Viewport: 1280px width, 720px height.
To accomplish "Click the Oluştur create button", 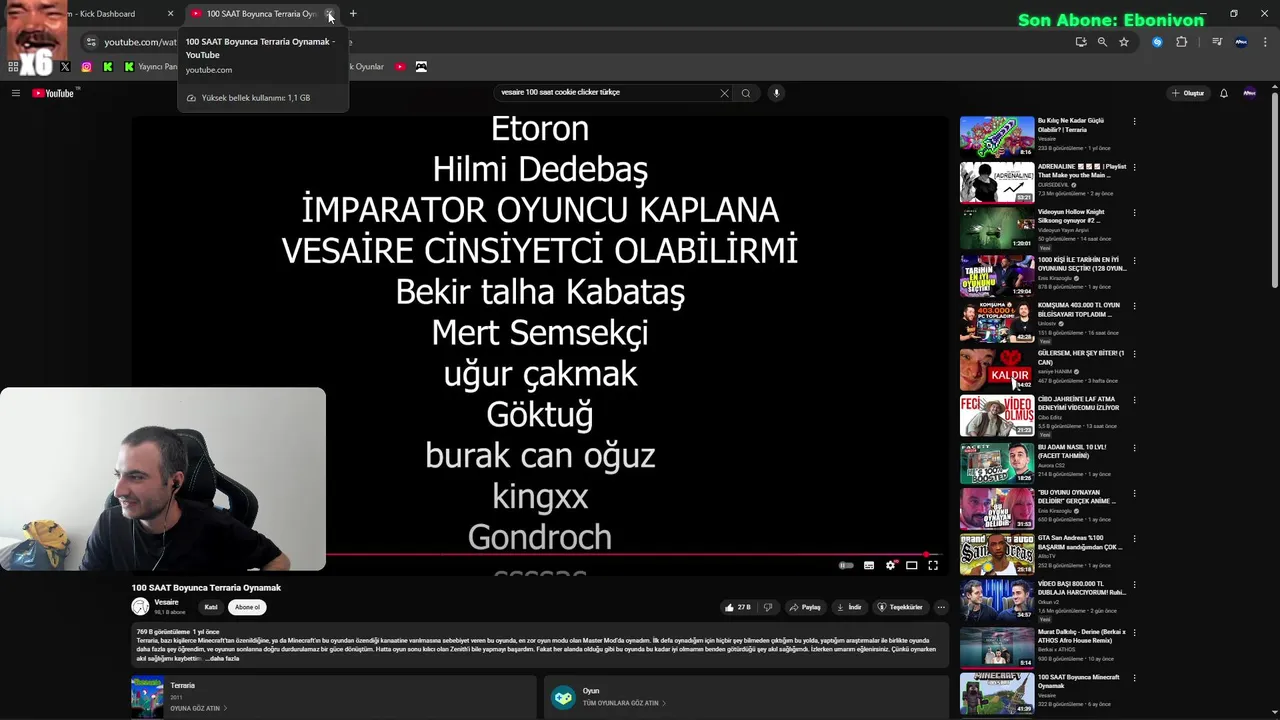I will (1188, 93).
